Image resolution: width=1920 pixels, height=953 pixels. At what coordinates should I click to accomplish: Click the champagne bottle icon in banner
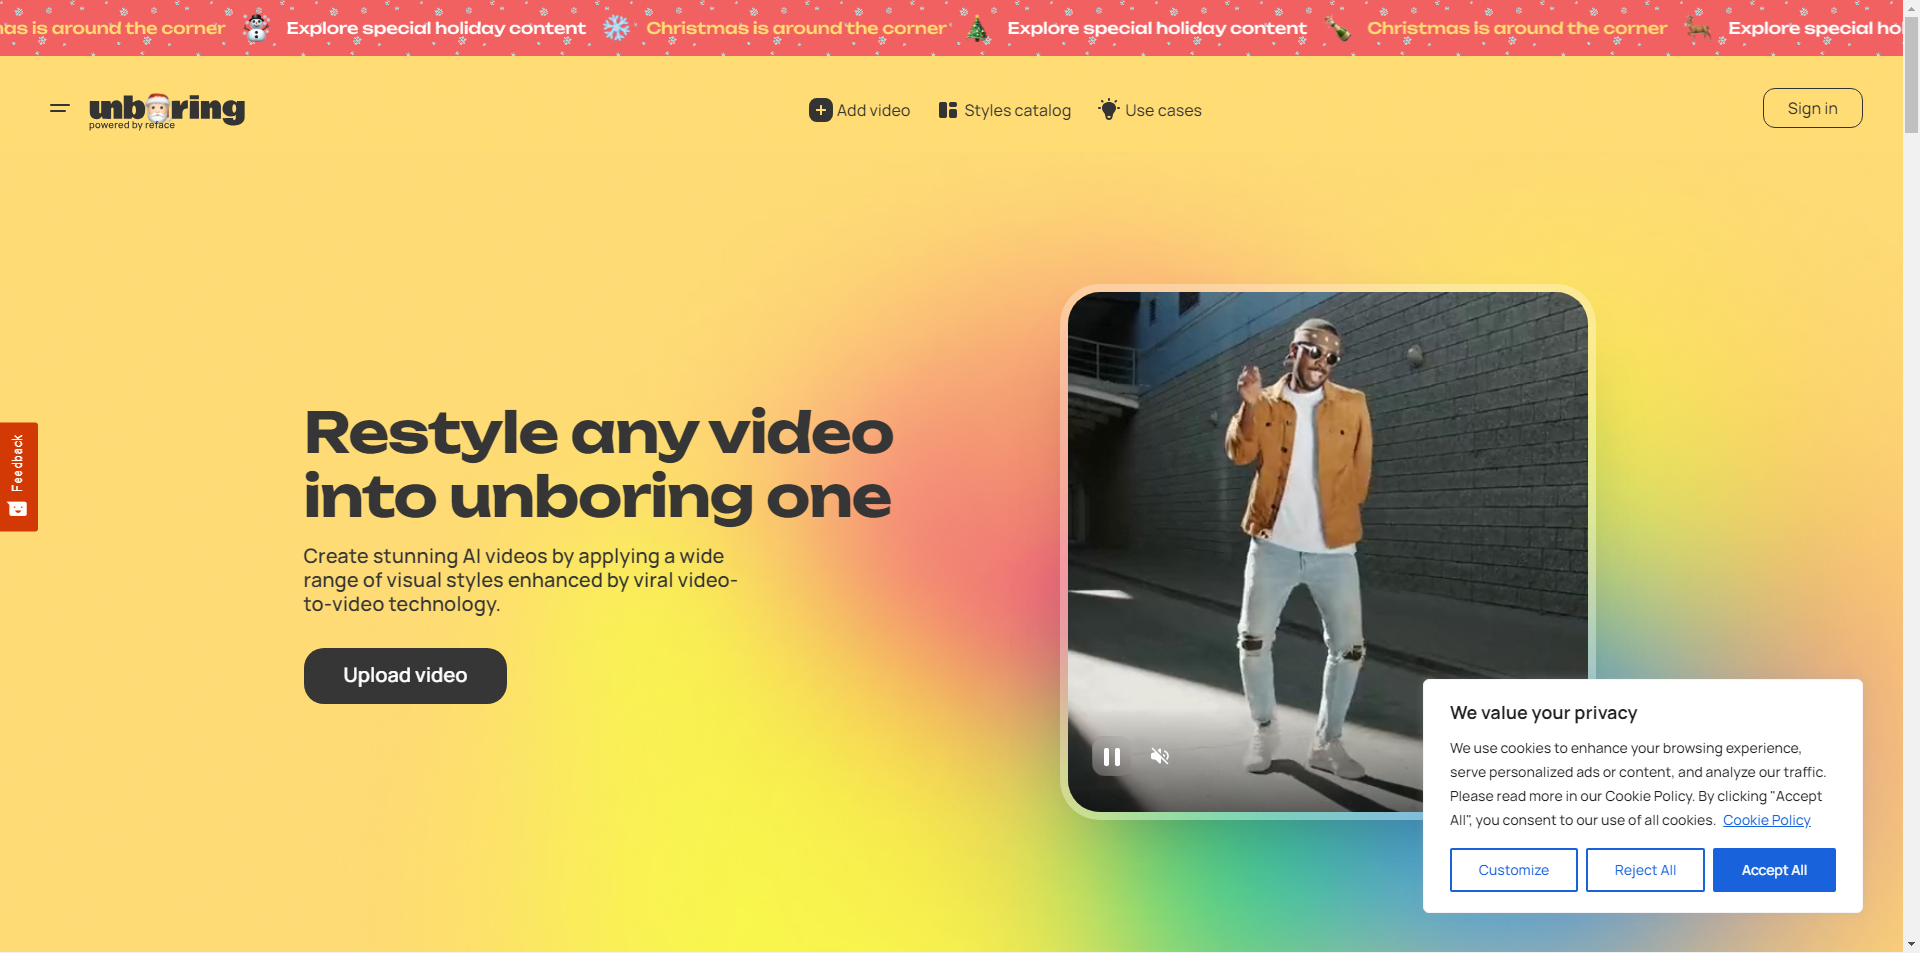(1337, 29)
